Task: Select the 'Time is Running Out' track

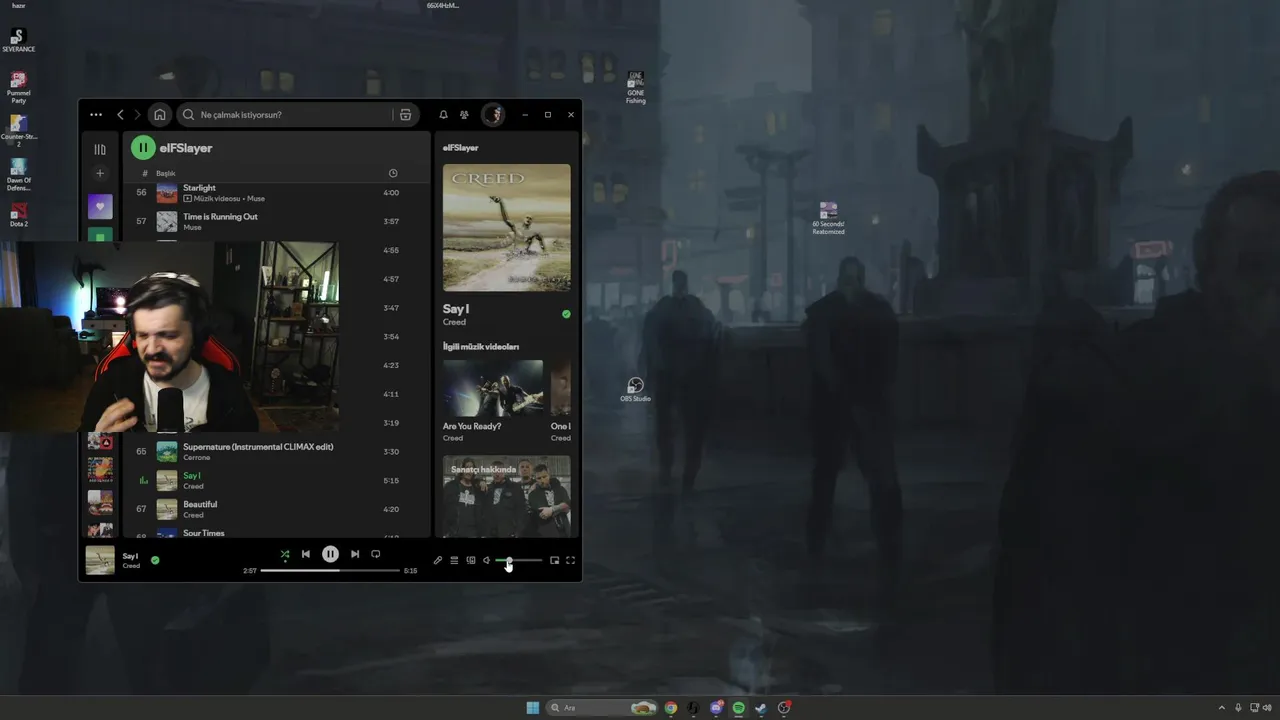Action: tap(276, 222)
